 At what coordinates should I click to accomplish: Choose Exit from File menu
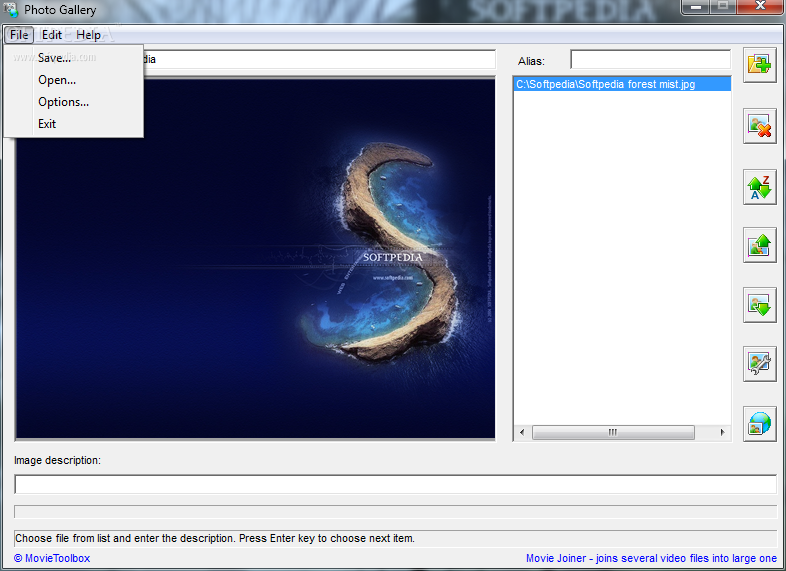click(74, 124)
